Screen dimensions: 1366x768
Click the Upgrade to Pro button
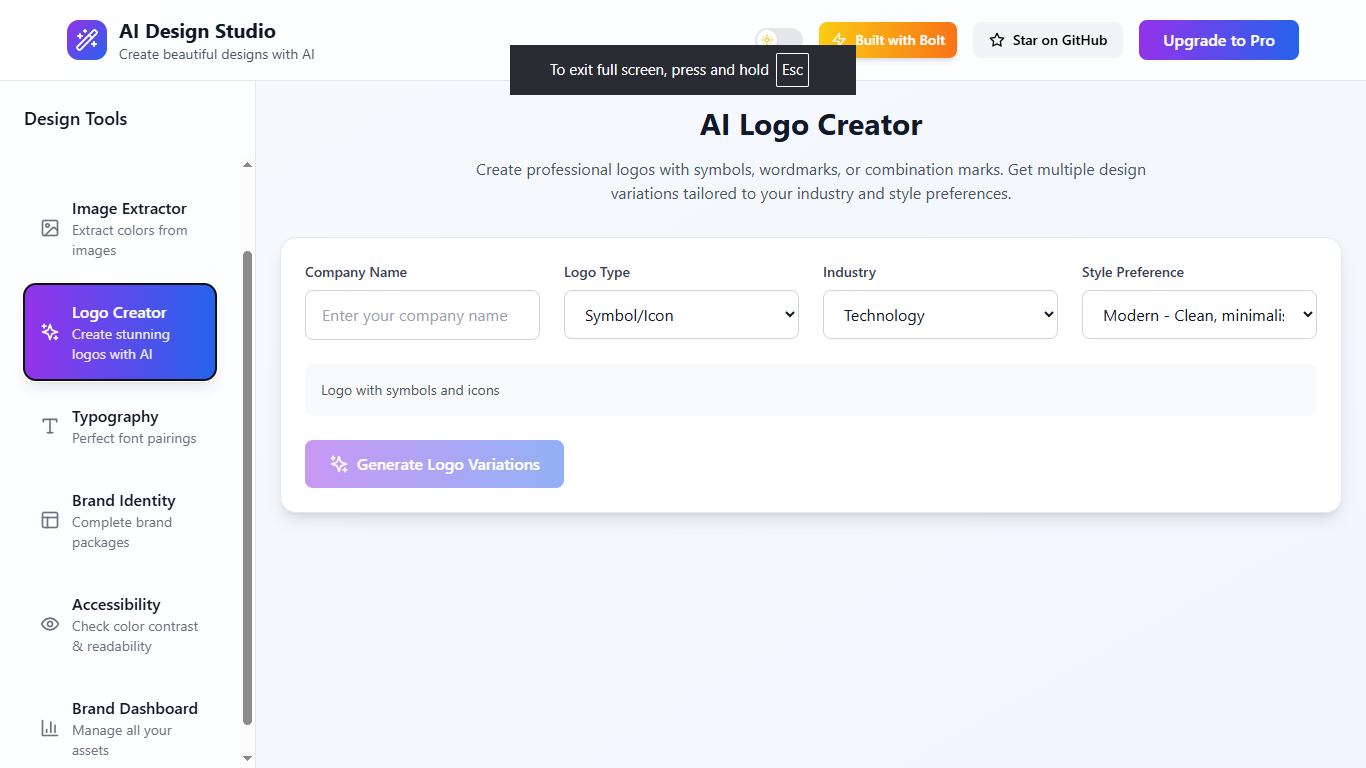click(x=1218, y=40)
